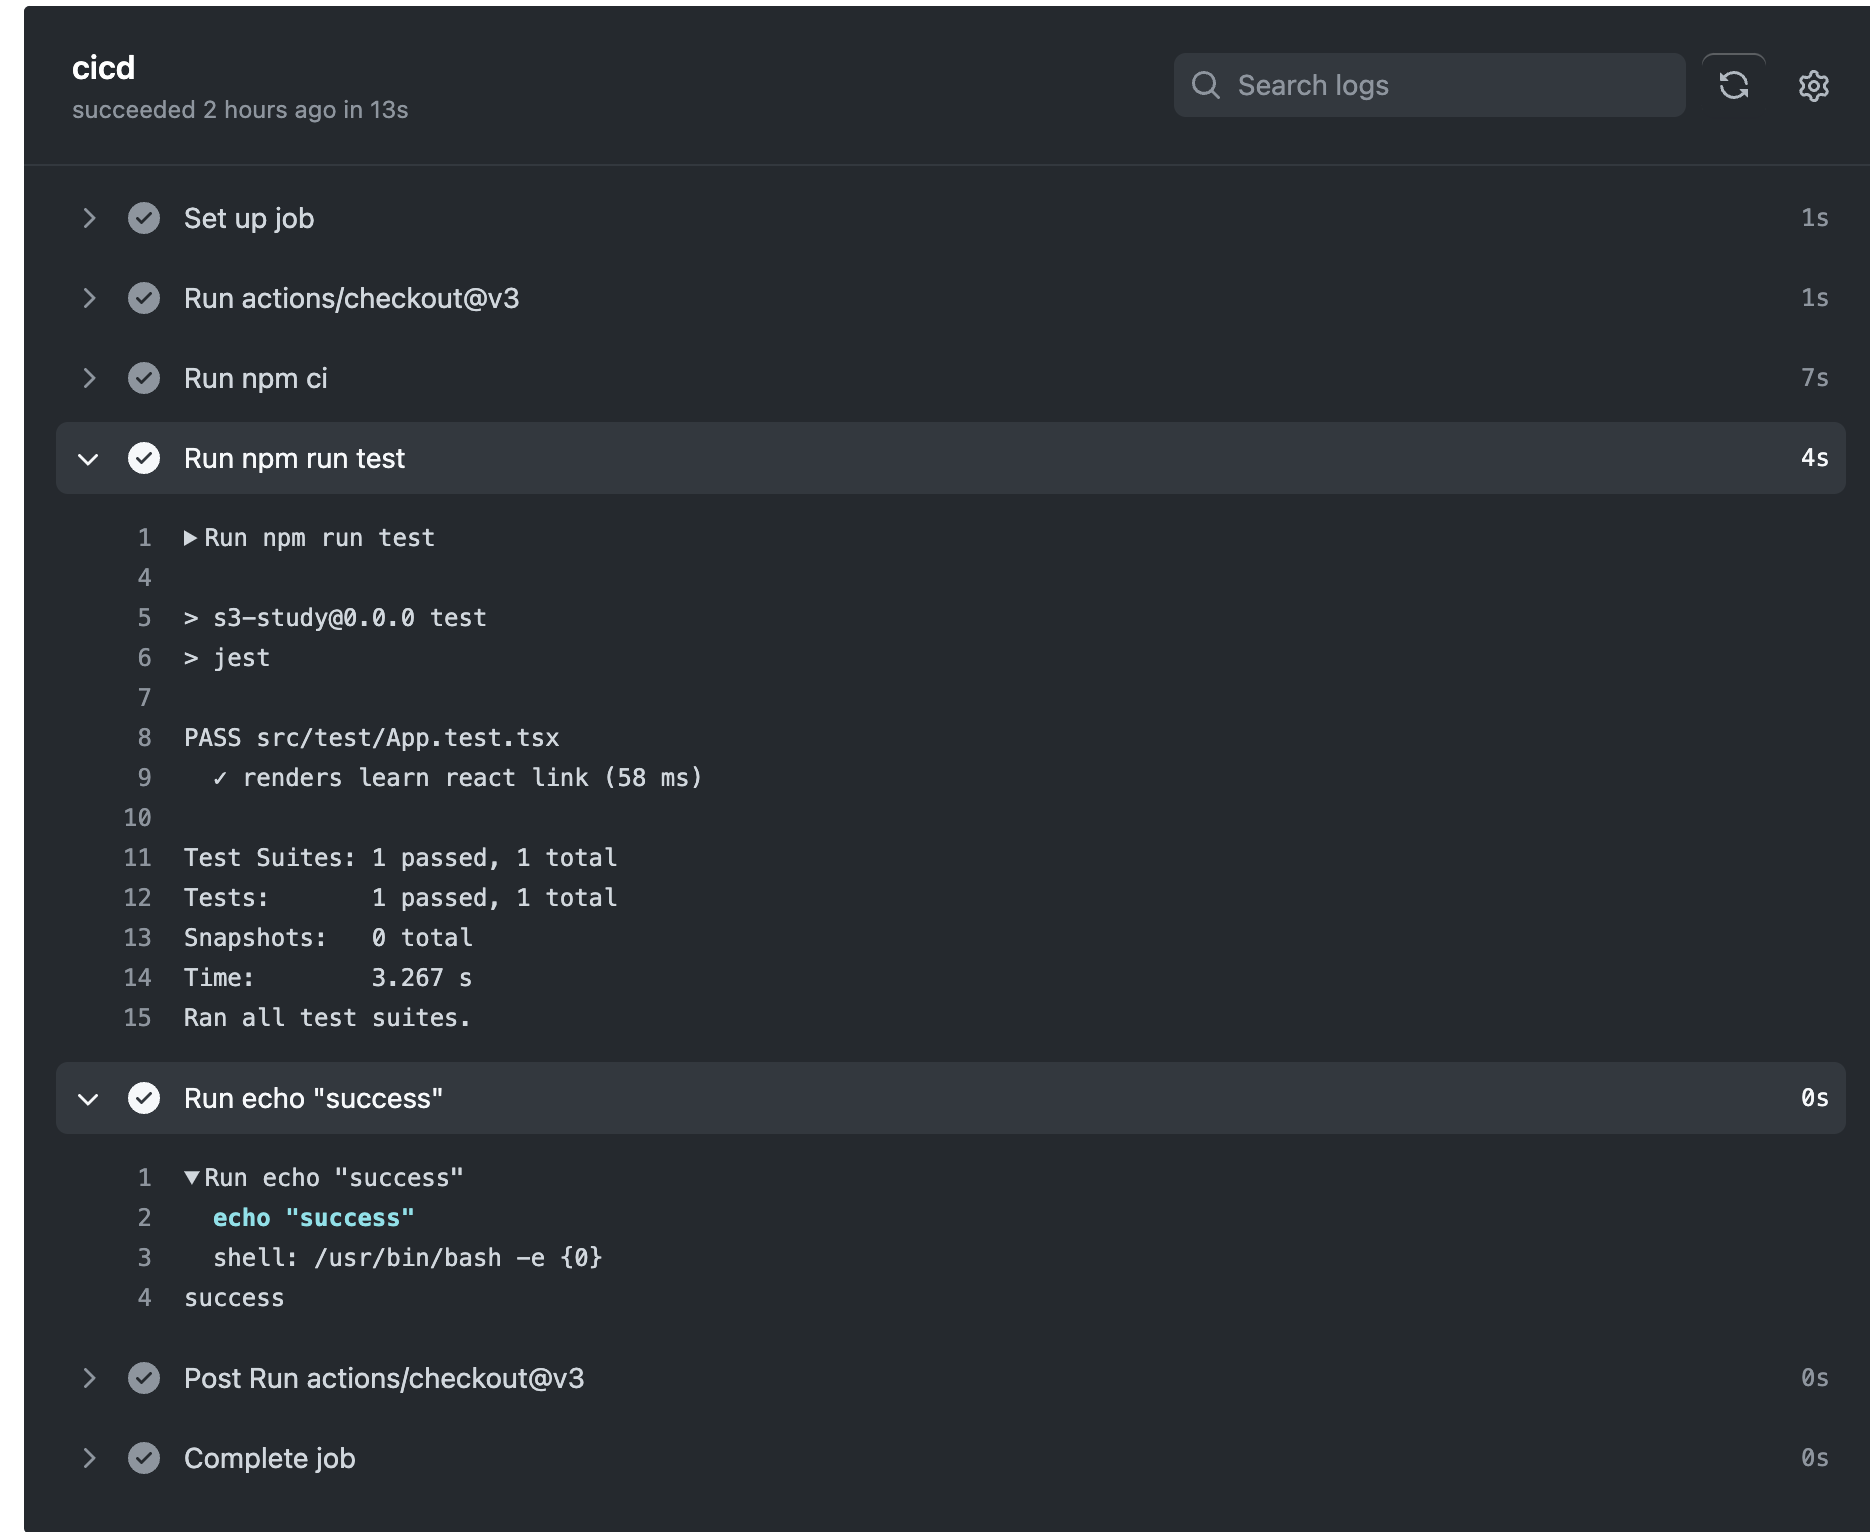The height and width of the screenshot is (1532, 1870).
Task: Click the 'success' output line
Action: click(234, 1298)
